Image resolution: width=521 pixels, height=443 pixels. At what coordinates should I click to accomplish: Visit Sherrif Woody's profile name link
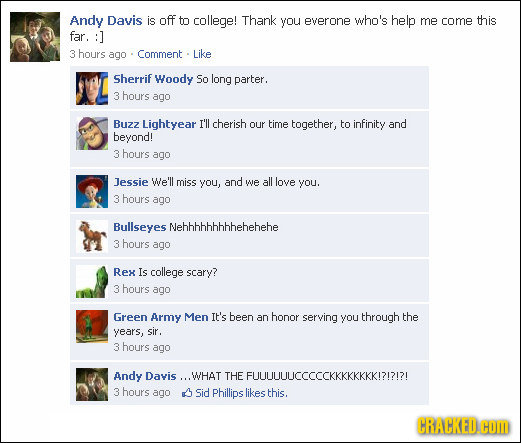tap(153, 79)
